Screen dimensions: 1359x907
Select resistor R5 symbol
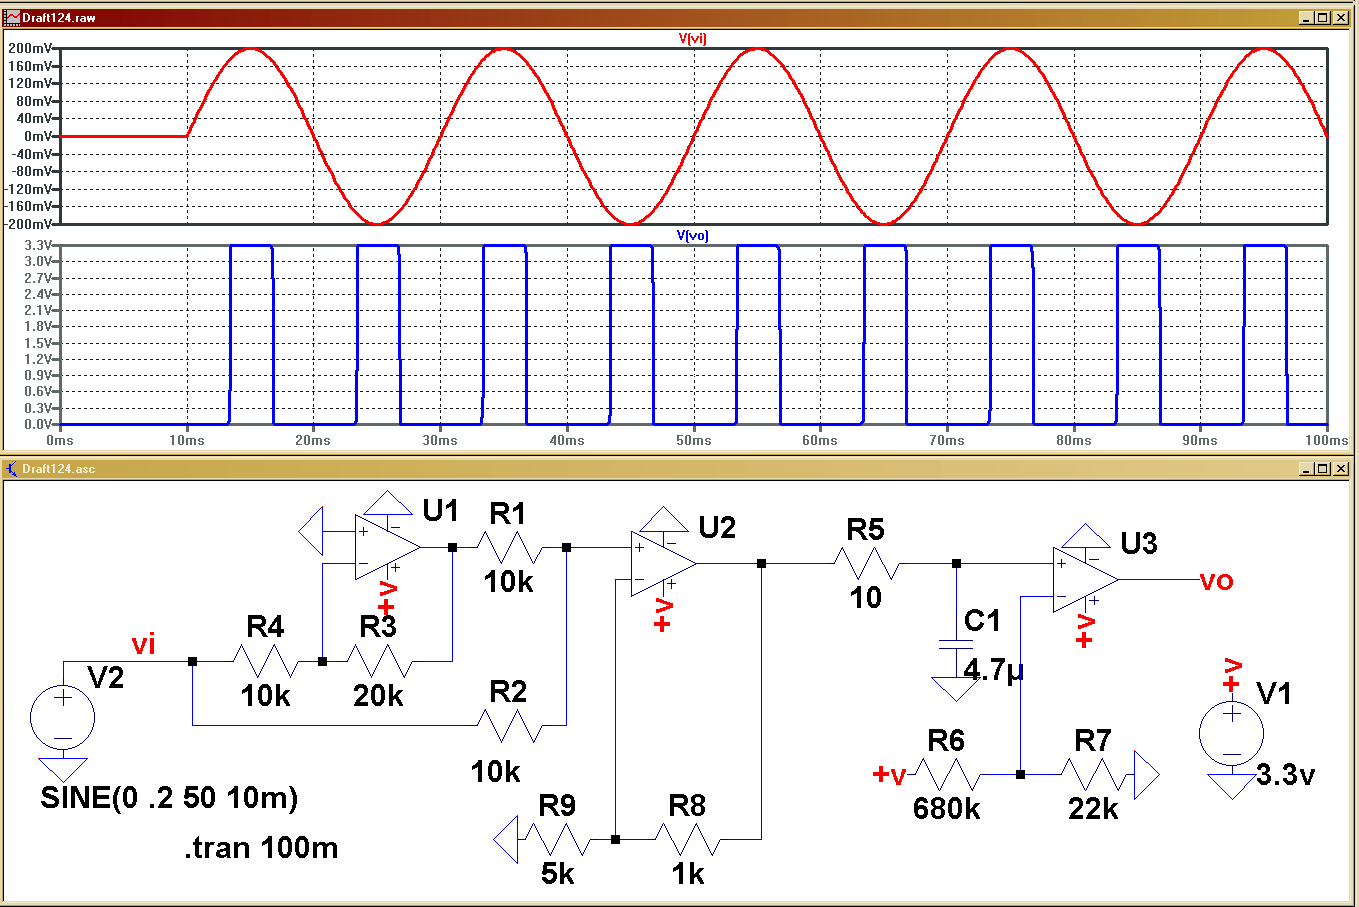click(x=866, y=564)
